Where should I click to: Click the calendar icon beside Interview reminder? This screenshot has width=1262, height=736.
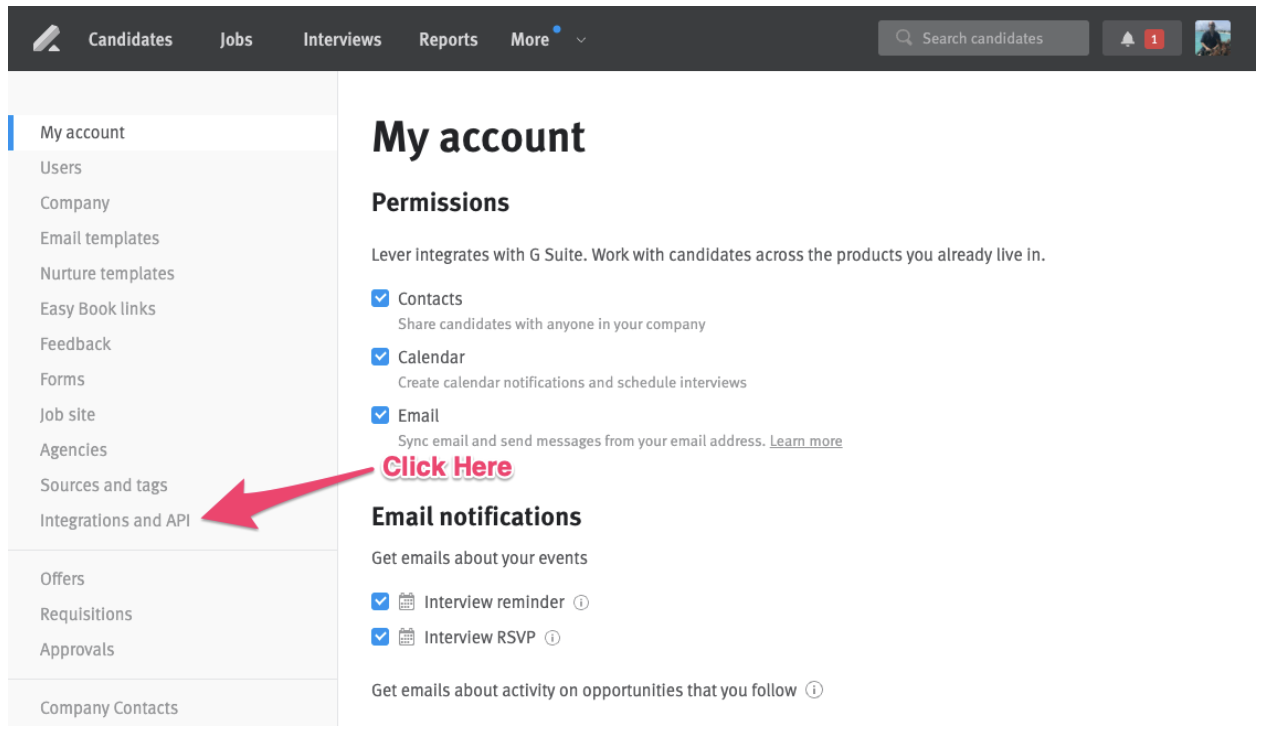coord(406,601)
